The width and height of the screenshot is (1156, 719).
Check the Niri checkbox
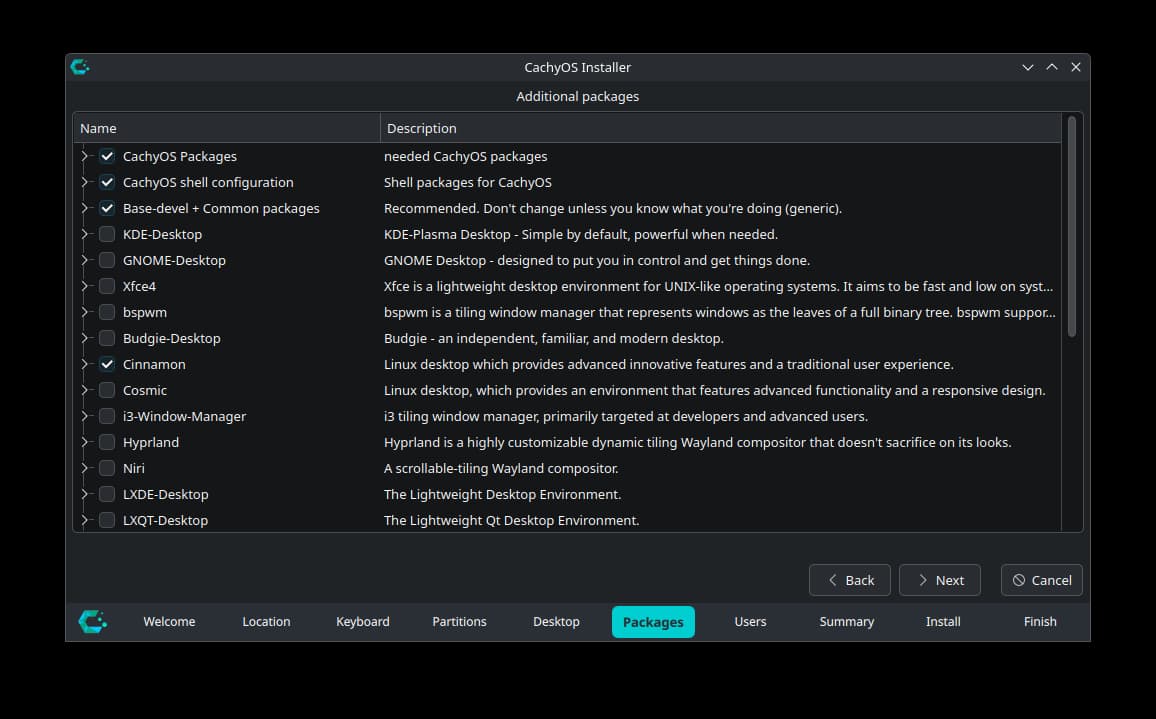tap(107, 468)
